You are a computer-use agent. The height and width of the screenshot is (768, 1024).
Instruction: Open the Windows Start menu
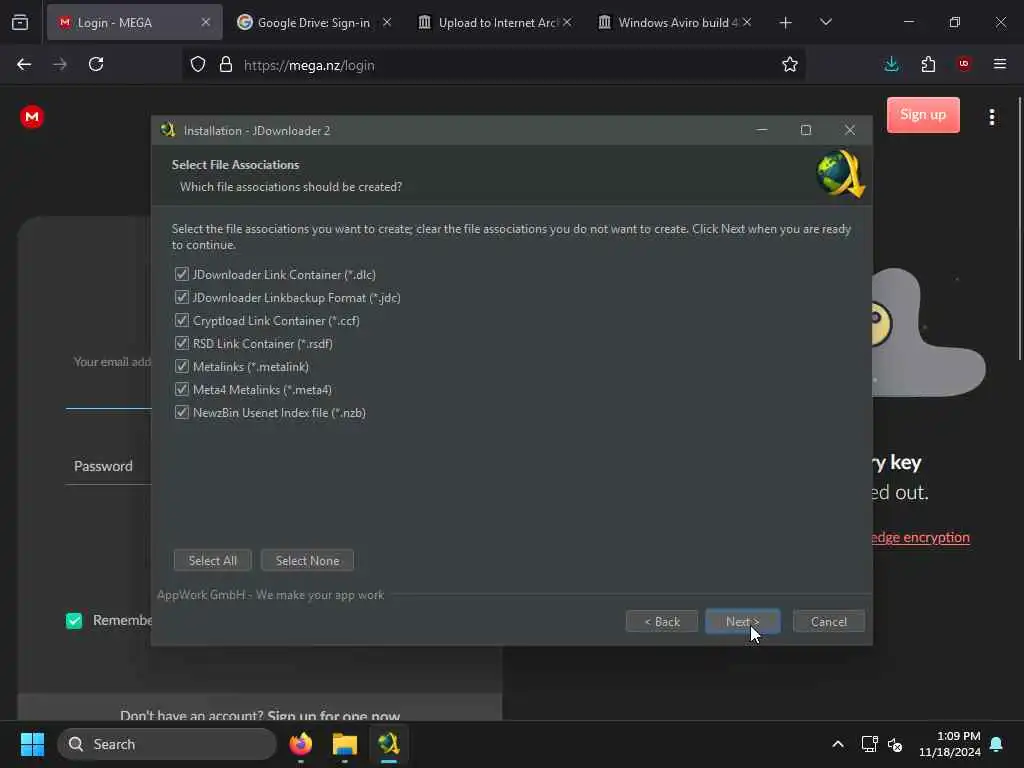pyautogui.click(x=32, y=744)
